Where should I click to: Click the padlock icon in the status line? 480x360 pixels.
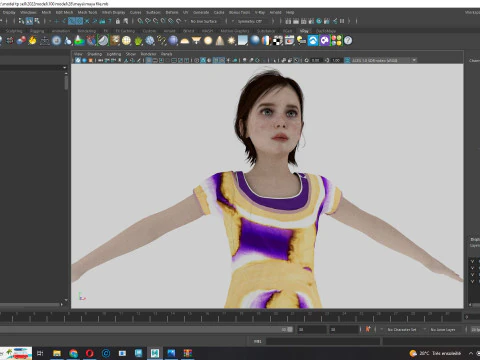click(x=118, y=21)
